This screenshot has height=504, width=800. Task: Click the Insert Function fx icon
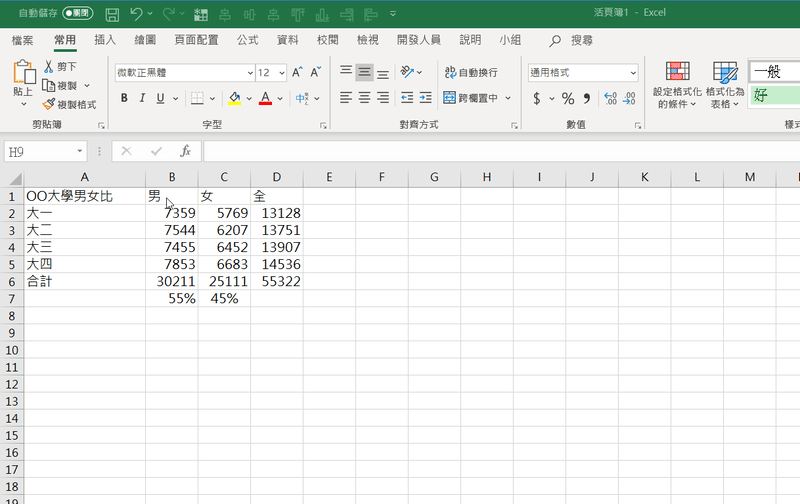point(186,151)
